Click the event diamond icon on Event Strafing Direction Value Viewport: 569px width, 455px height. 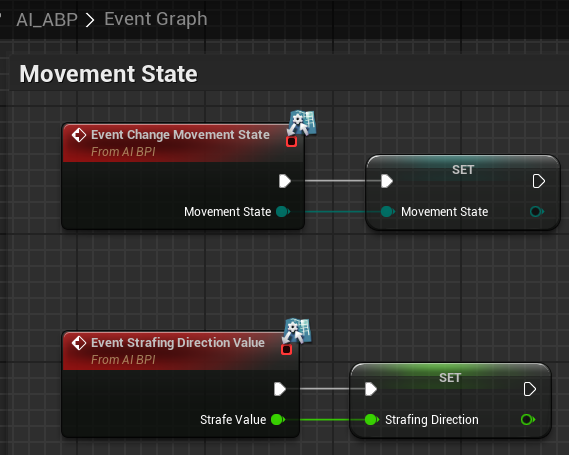tap(79, 343)
